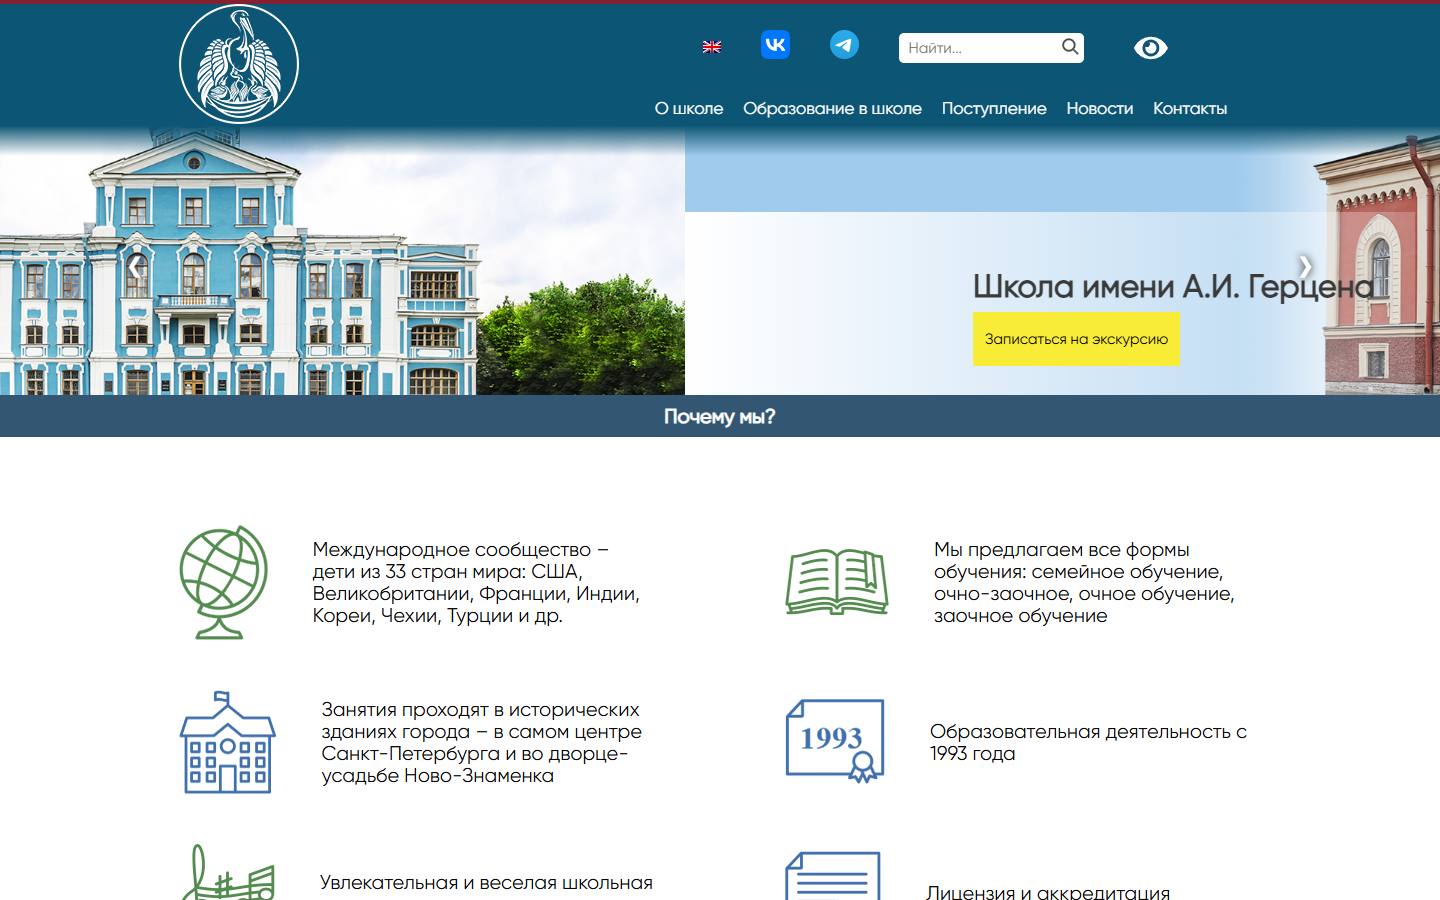This screenshot has width=1440, height=900.
Task: Click the 1993 certificate icon
Action: coord(835,740)
